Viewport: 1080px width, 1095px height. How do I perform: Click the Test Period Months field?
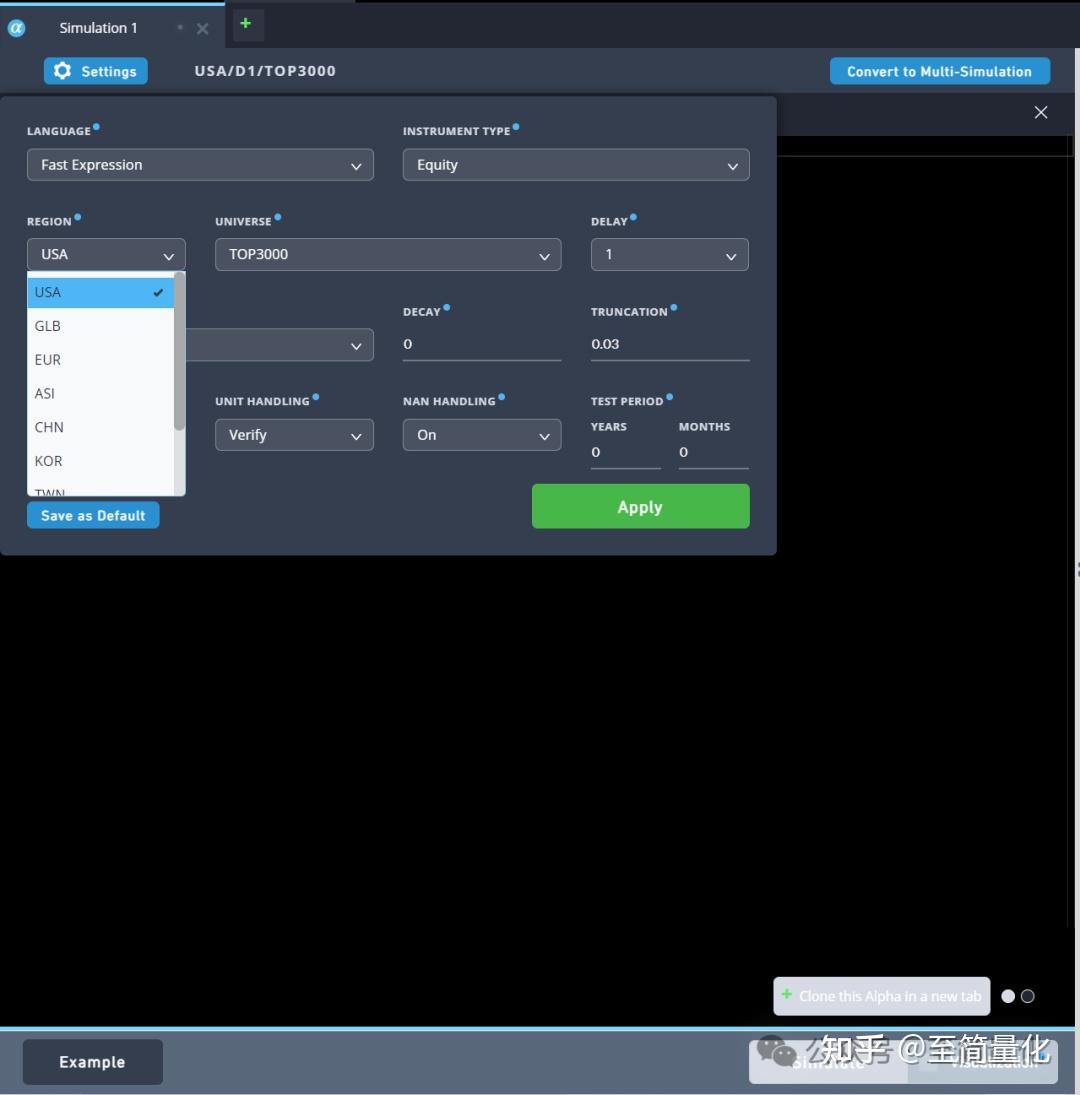tap(713, 453)
